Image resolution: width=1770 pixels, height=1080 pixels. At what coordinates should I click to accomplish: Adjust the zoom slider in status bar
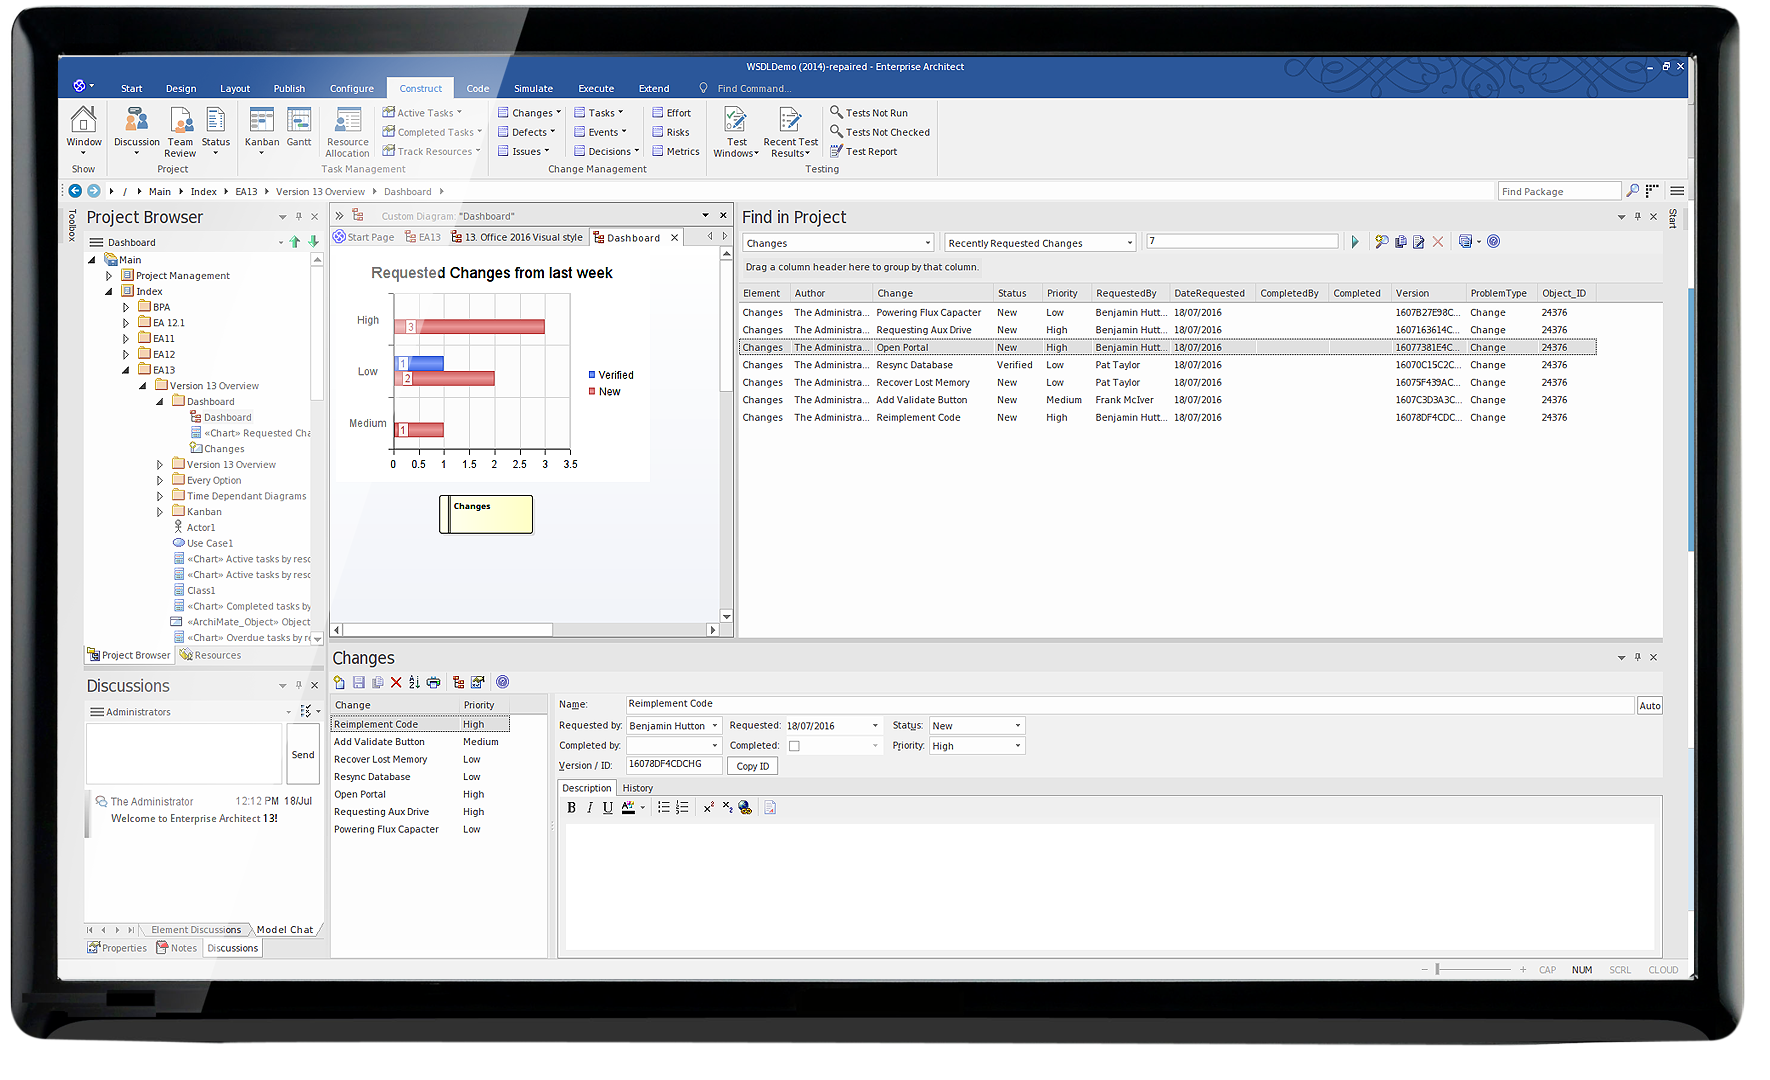coord(1437,969)
